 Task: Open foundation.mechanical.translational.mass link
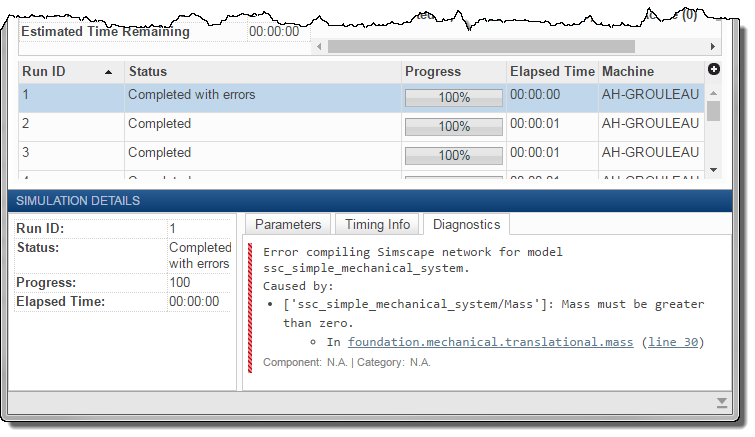(x=490, y=342)
